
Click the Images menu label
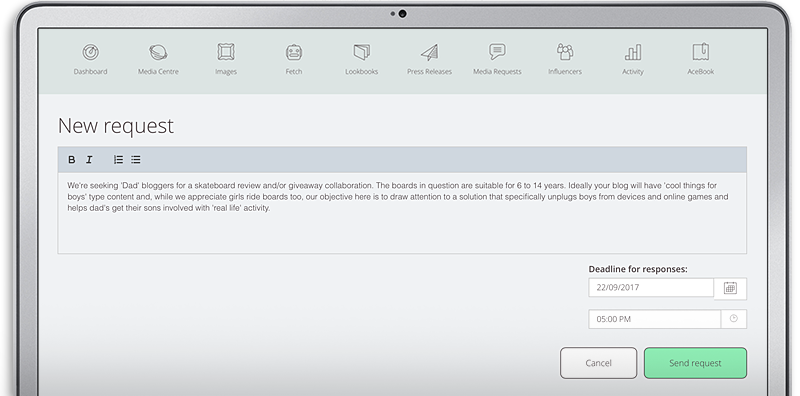tap(226, 72)
